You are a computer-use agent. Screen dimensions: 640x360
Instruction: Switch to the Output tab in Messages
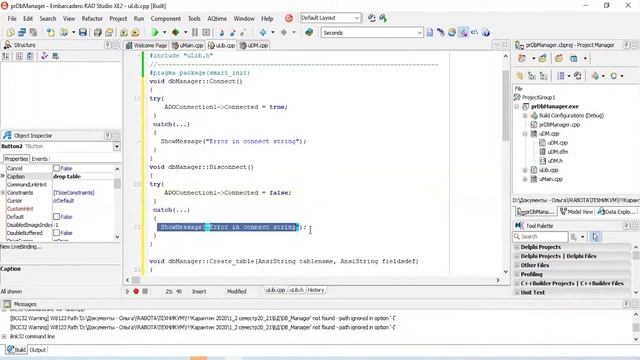click(x=38, y=350)
